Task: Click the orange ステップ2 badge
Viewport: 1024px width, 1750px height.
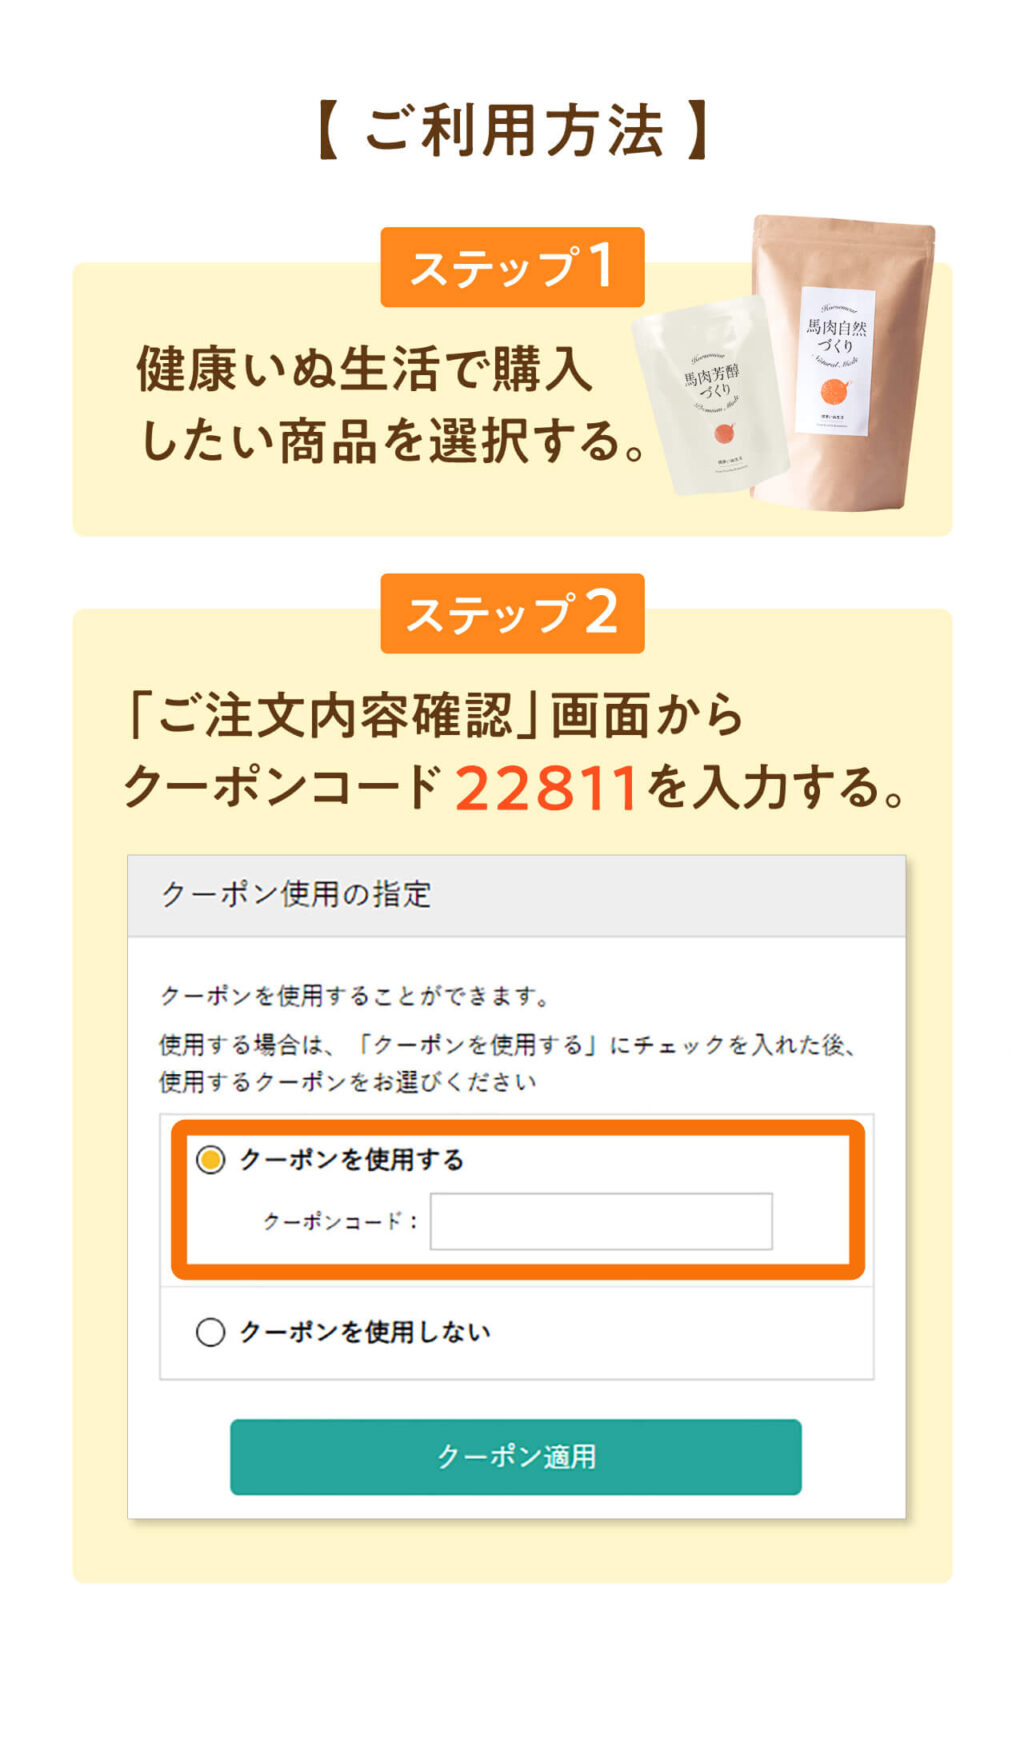Action: tap(512, 613)
